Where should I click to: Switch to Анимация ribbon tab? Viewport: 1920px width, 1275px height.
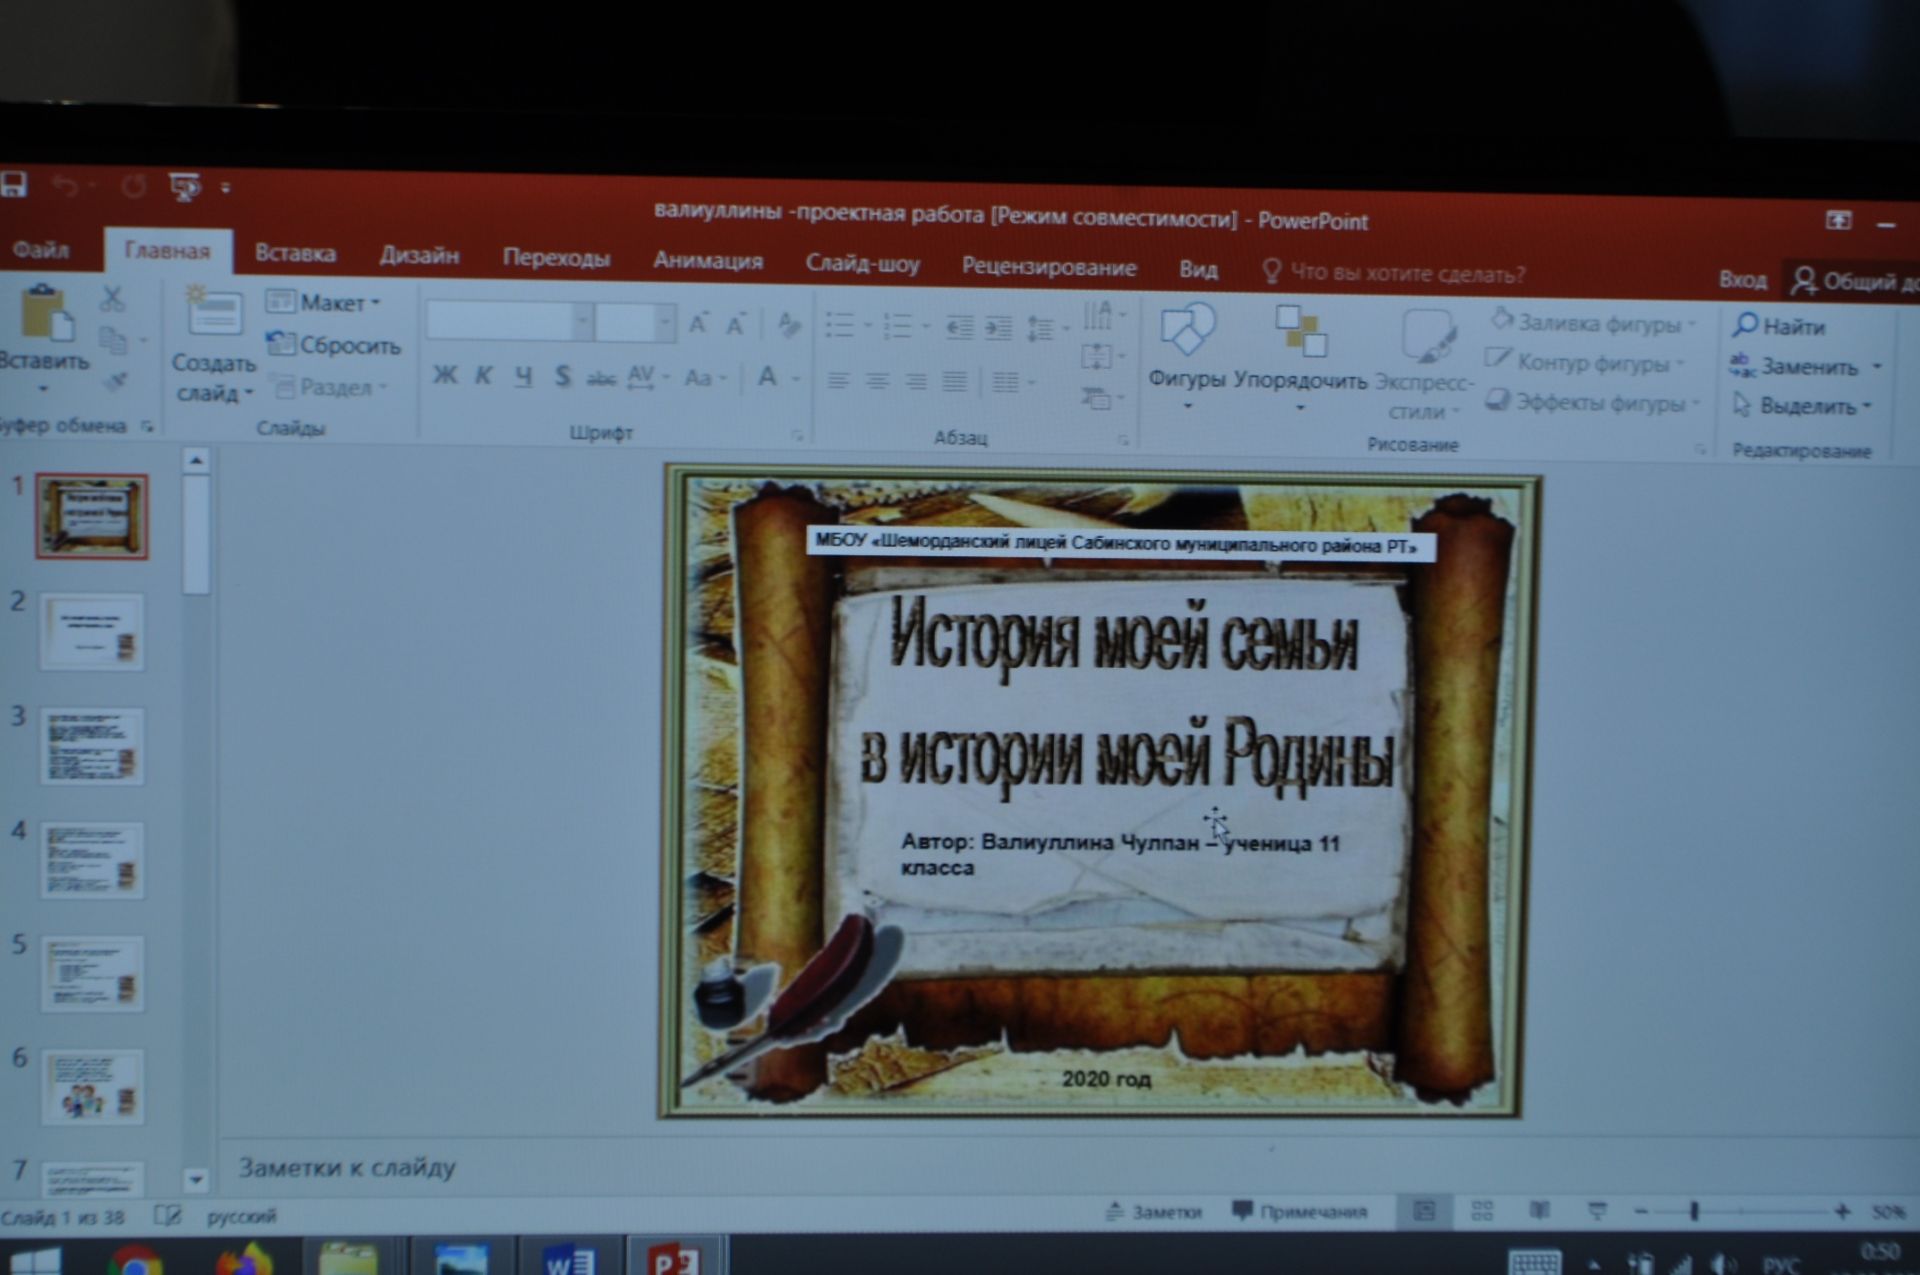click(708, 261)
